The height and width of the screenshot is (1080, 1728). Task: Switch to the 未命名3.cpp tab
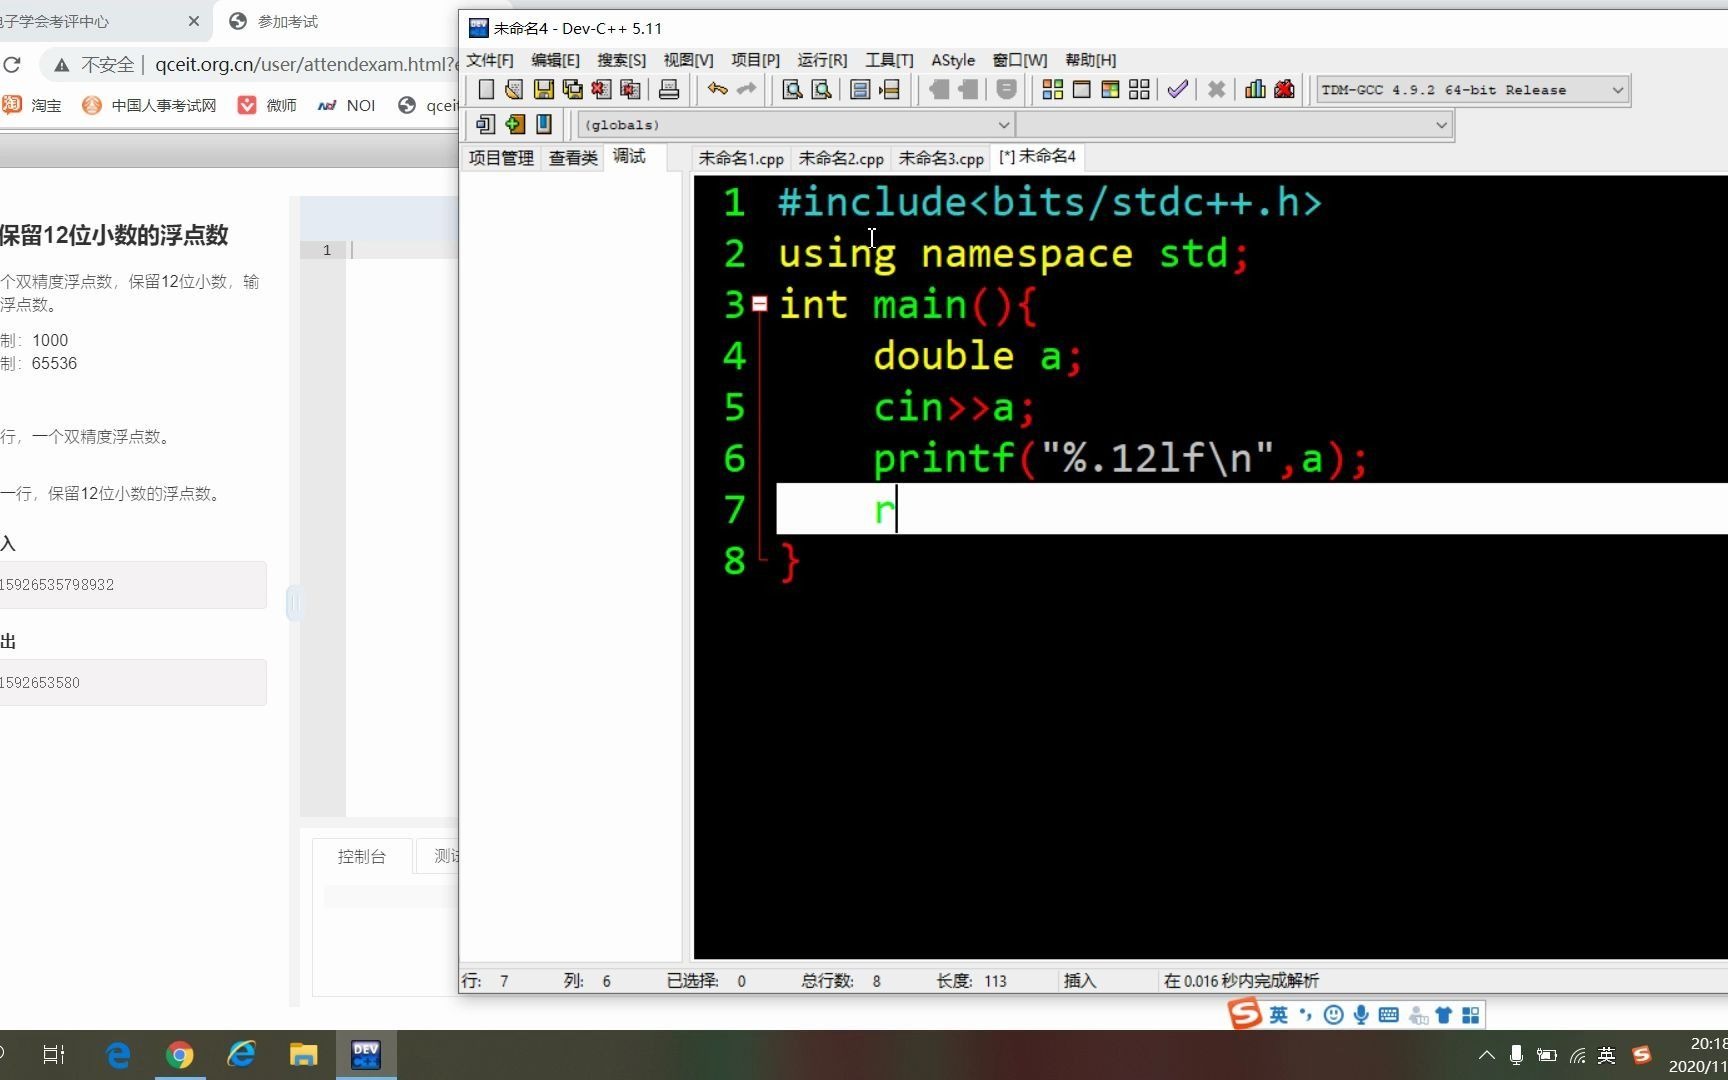click(941, 158)
